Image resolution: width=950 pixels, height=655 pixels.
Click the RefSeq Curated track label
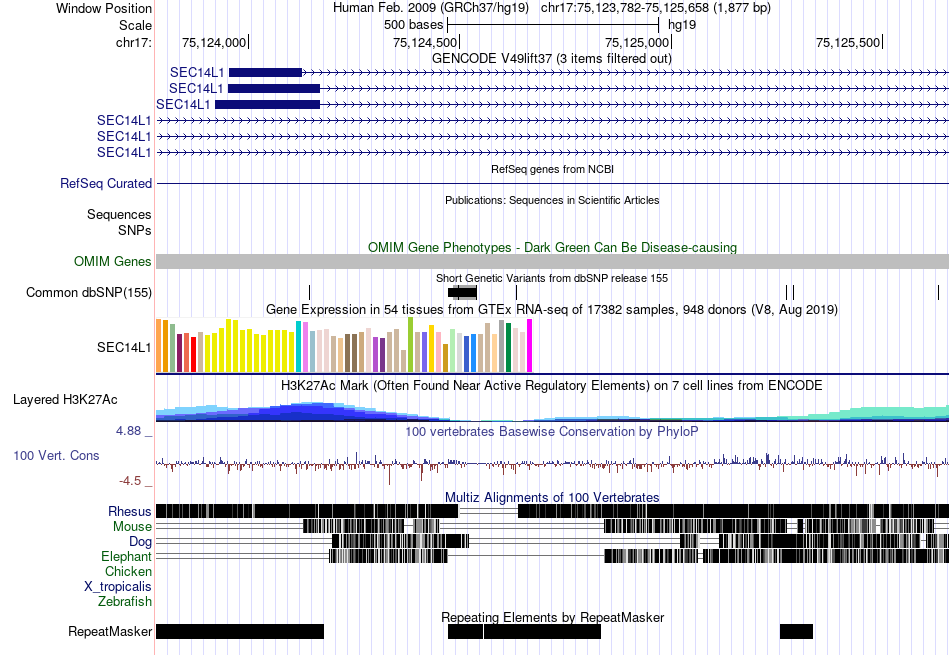click(x=105, y=183)
